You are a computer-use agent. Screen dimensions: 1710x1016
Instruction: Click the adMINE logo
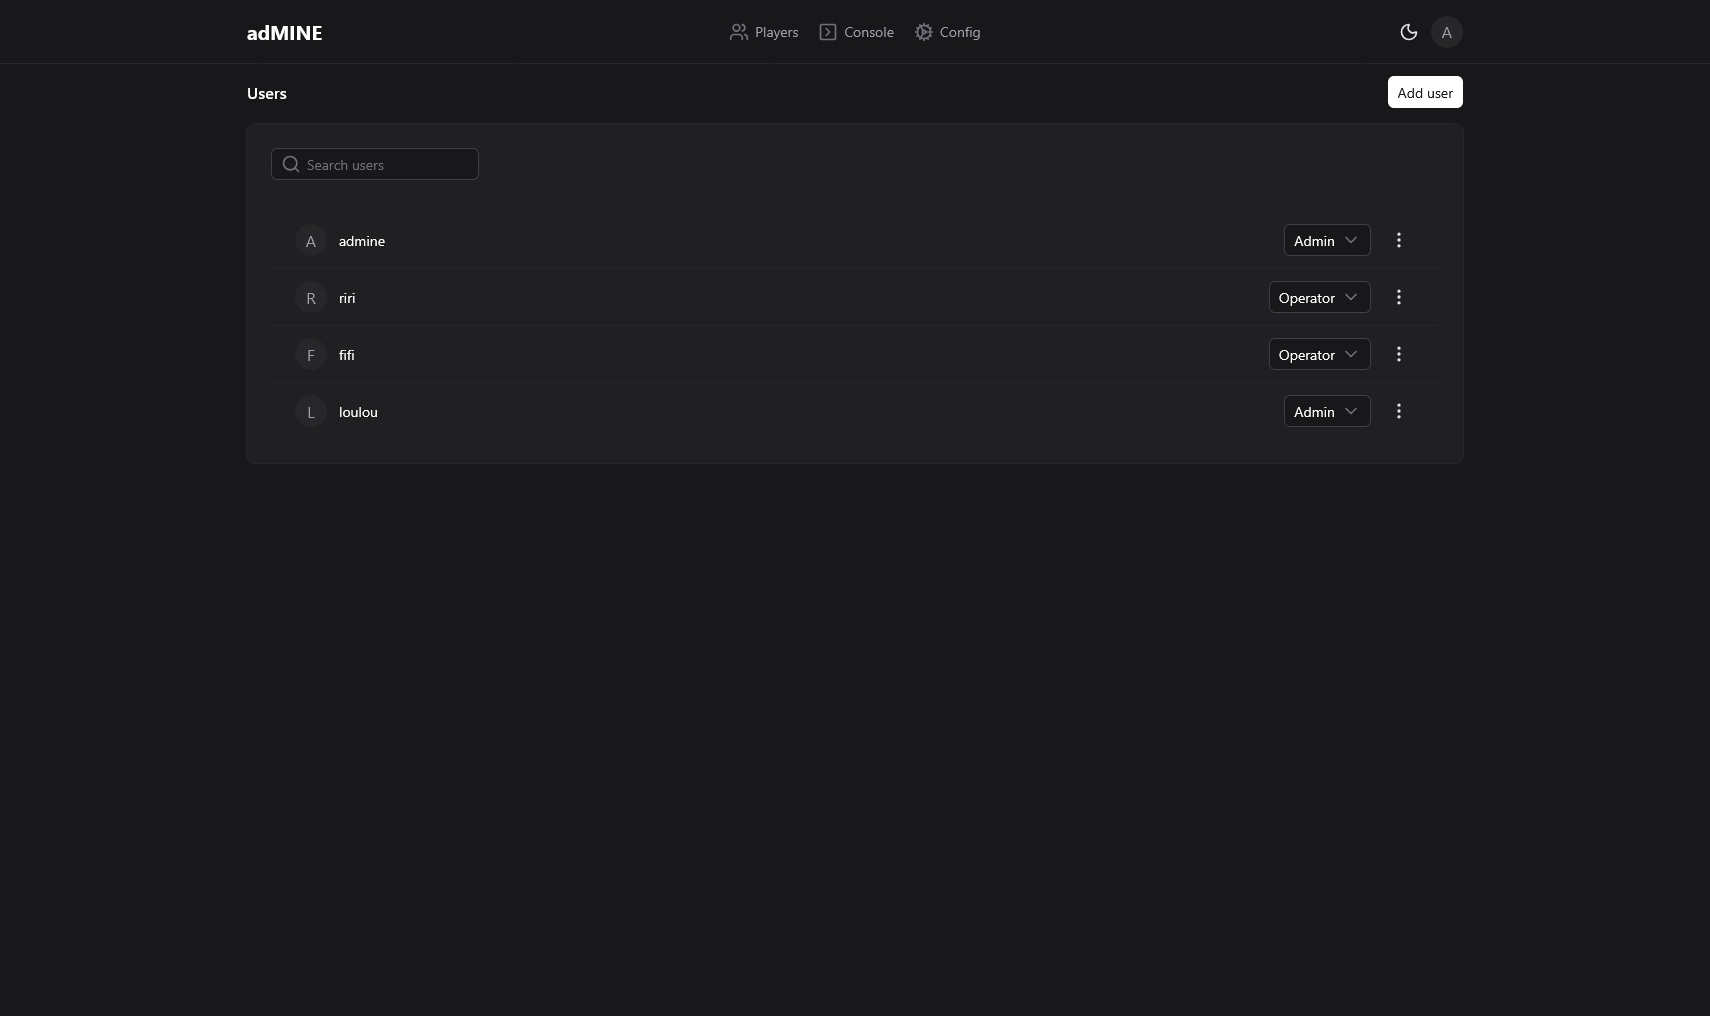tap(284, 33)
